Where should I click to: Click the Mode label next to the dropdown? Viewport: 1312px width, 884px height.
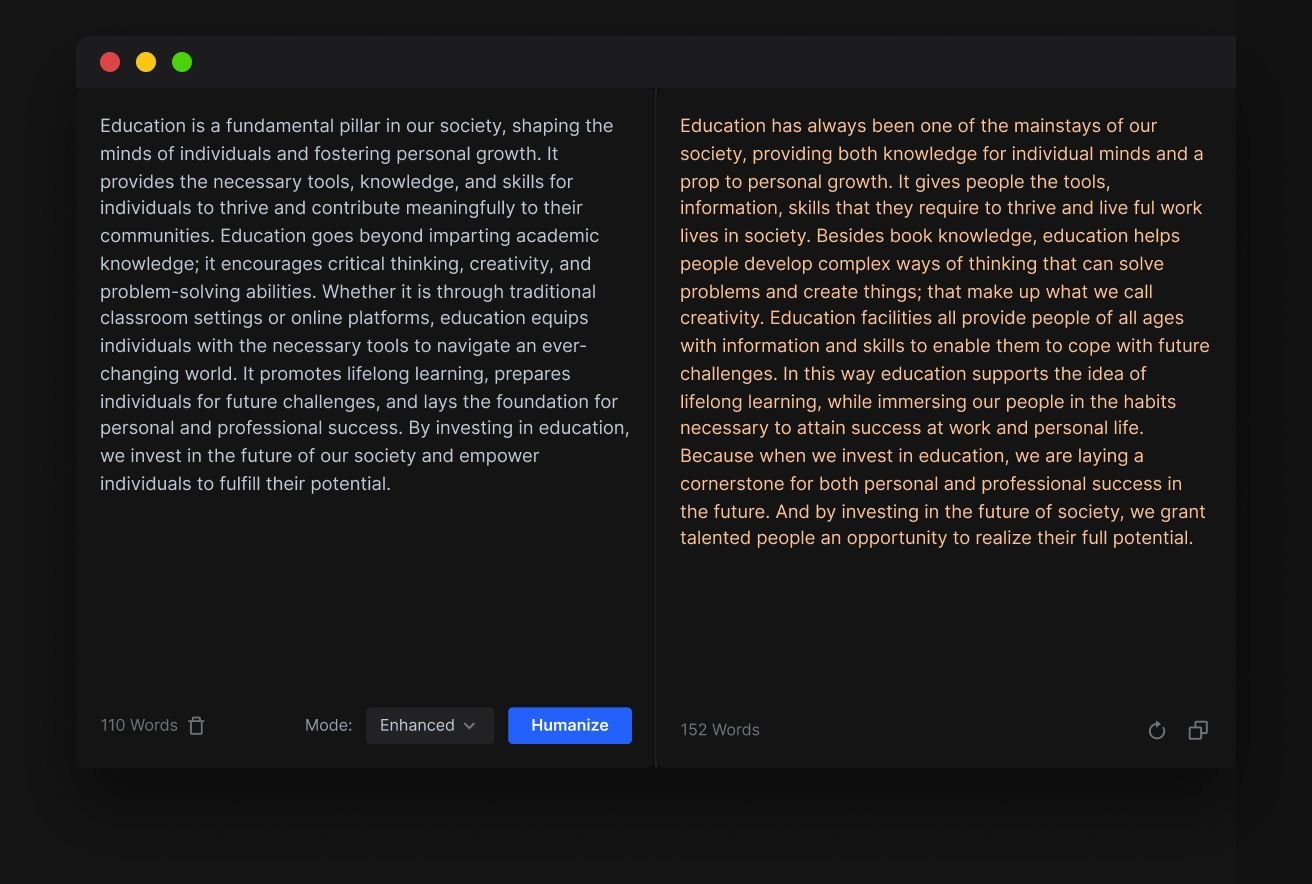click(x=328, y=725)
